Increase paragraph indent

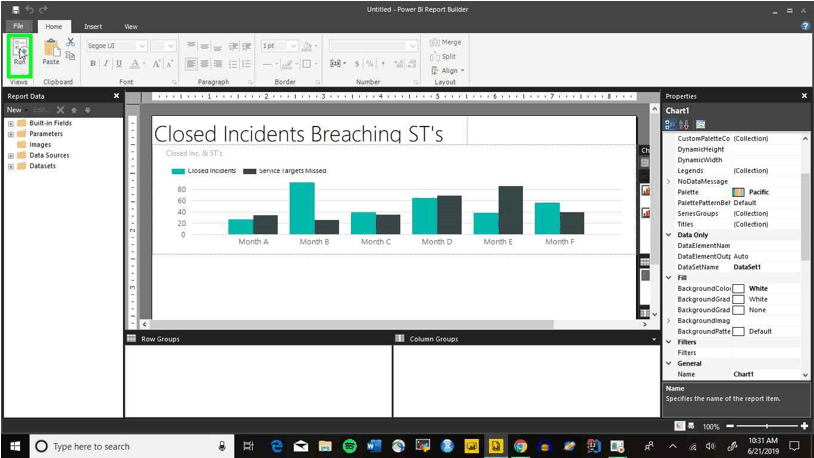pos(247,46)
